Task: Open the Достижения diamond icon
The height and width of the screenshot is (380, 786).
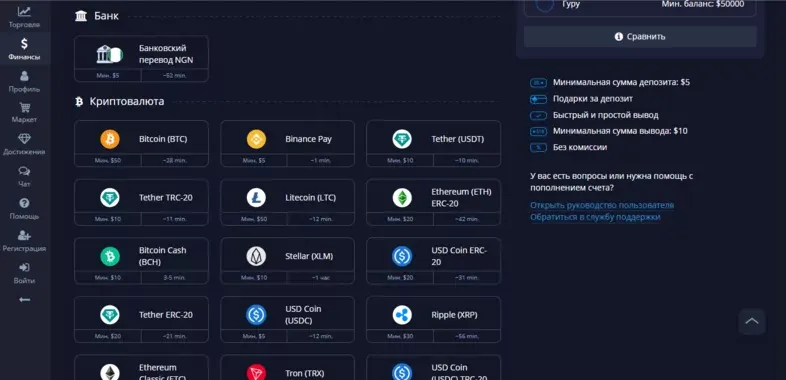Action: coord(24,139)
